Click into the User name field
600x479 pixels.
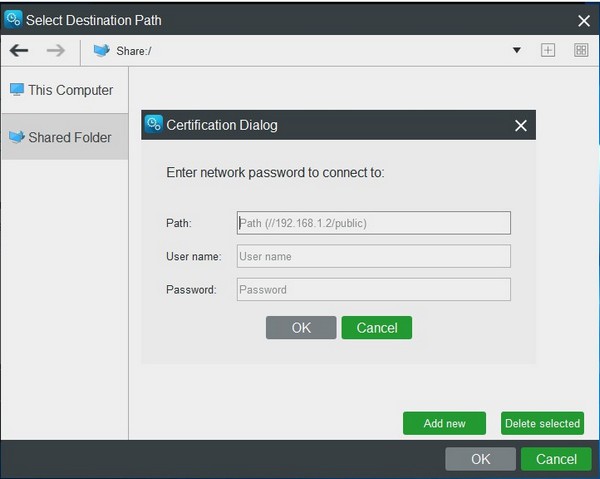click(x=373, y=256)
